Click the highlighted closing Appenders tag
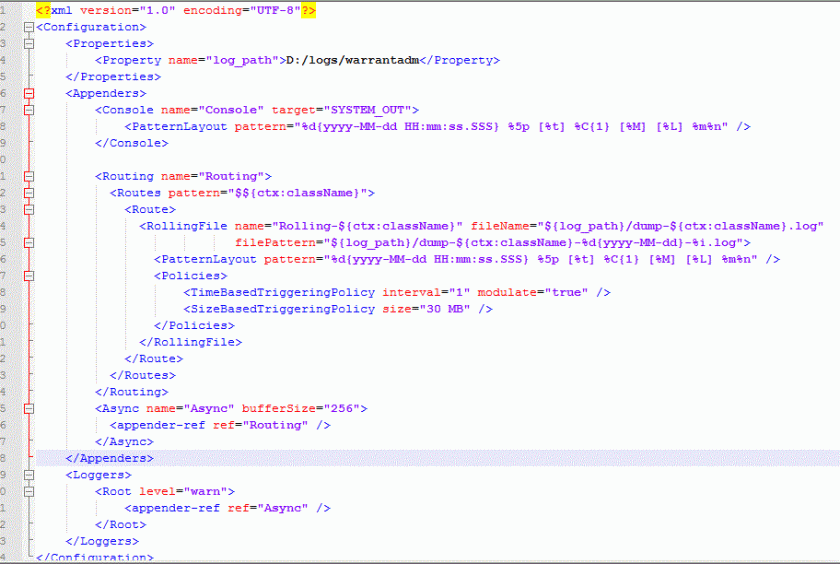The width and height of the screenshot is (840, 564). click(109, 458)
